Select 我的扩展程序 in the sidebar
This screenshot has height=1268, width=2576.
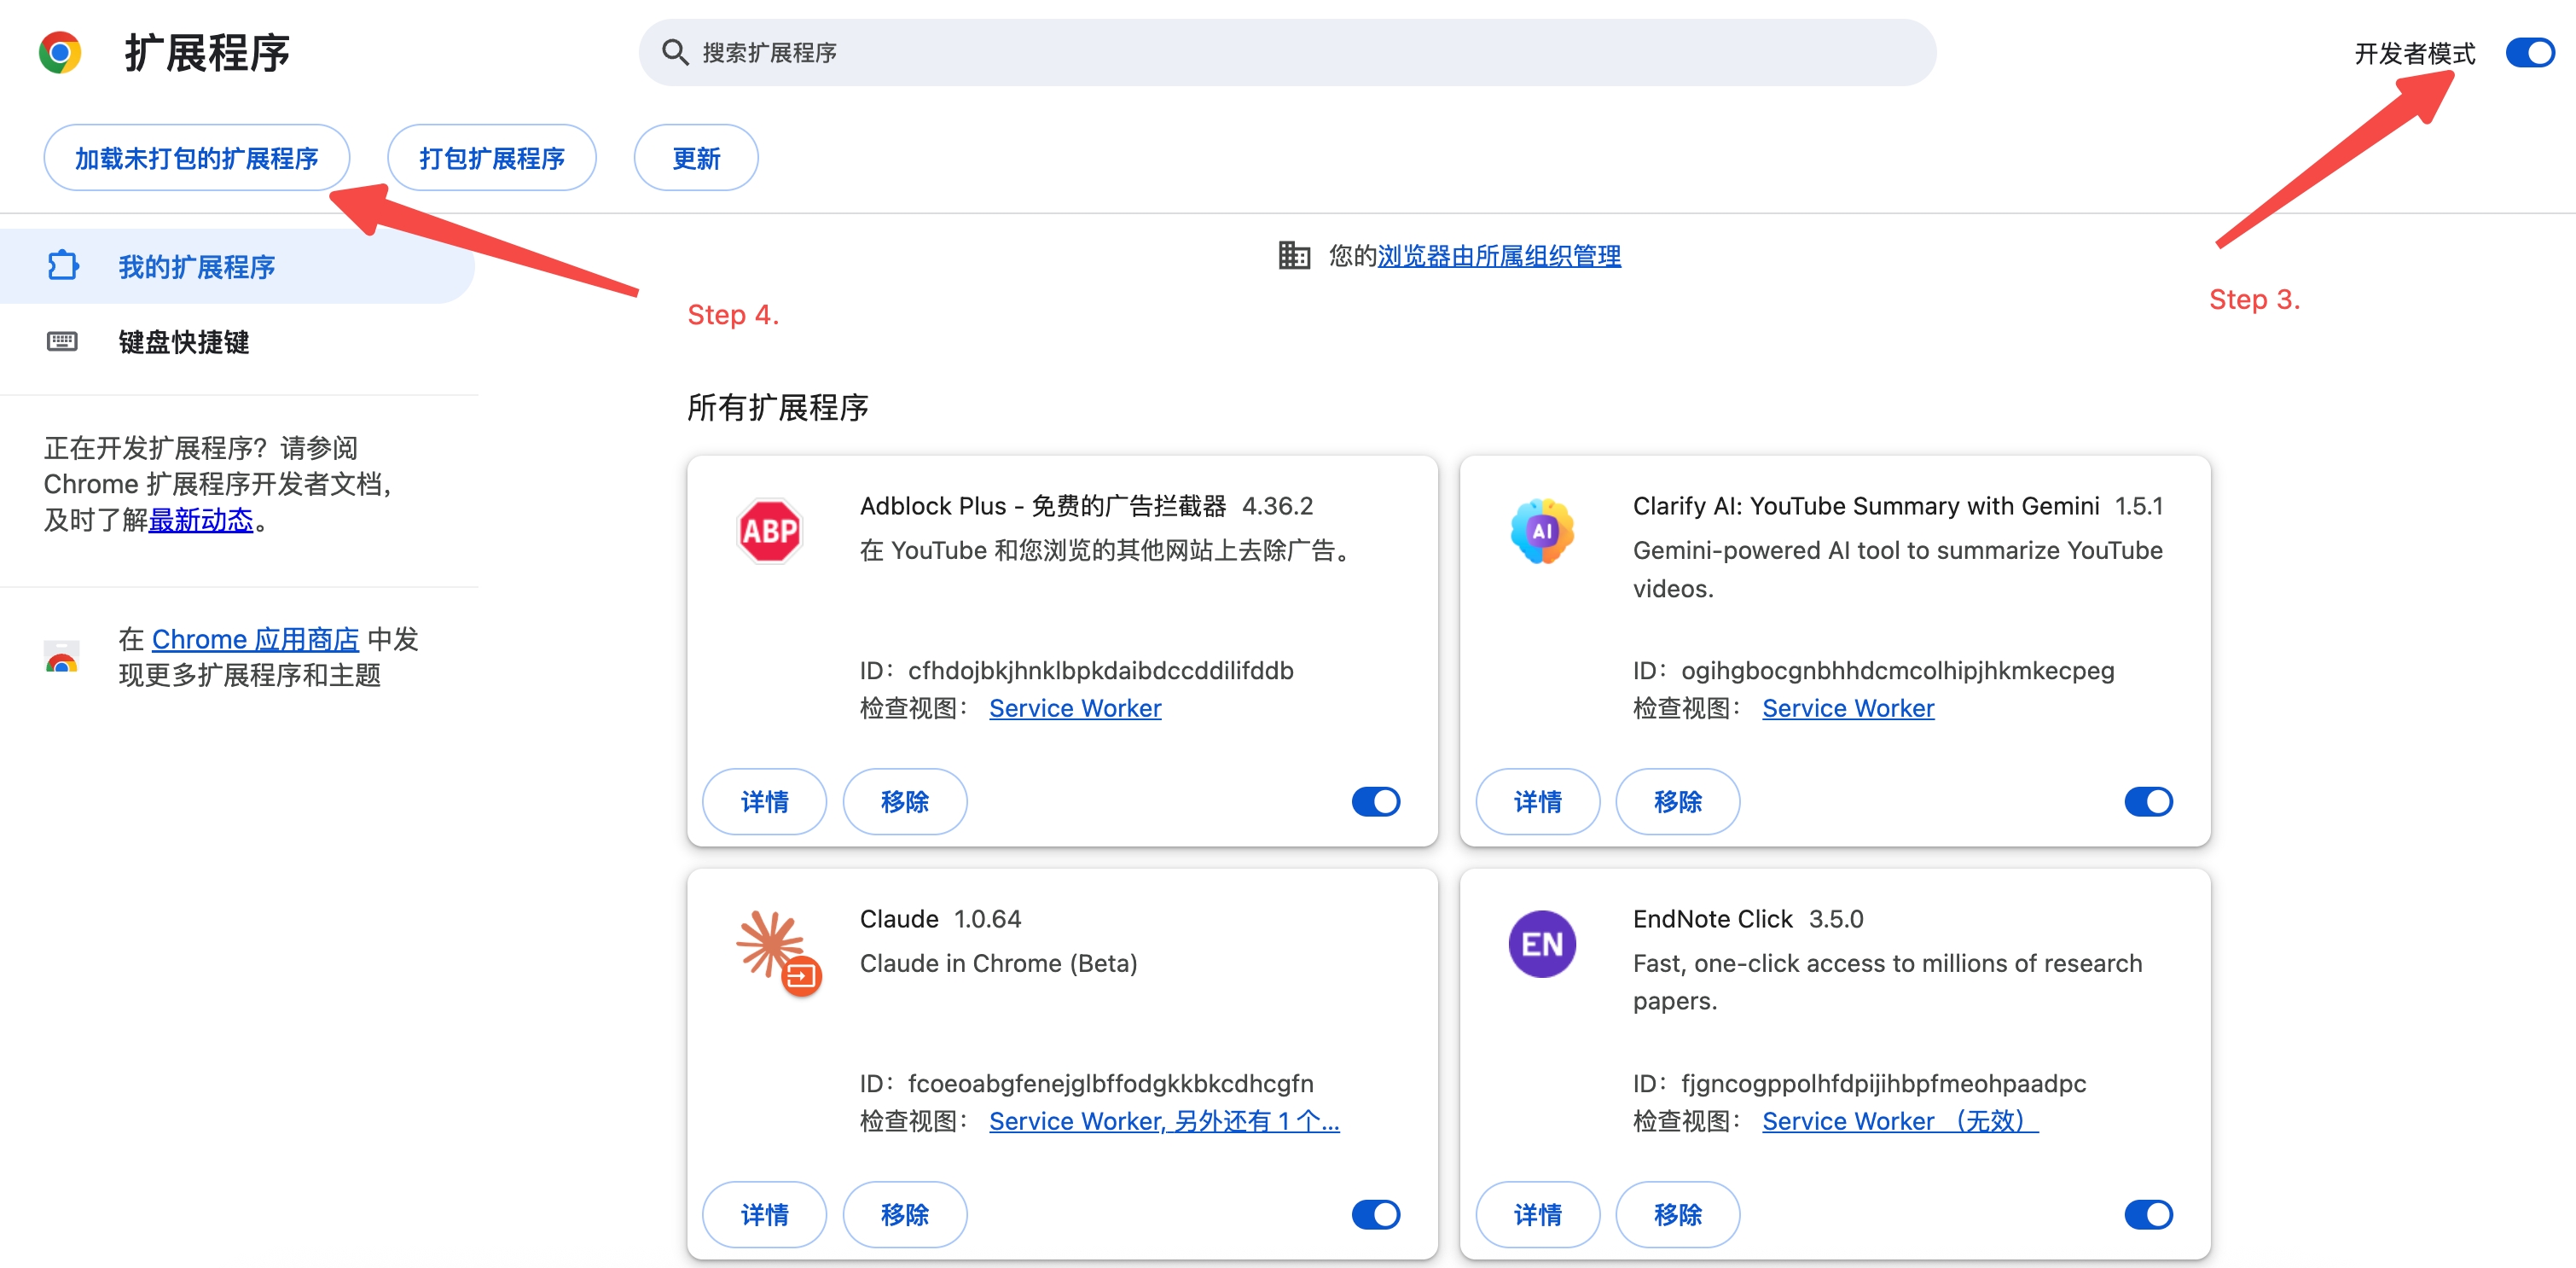196,266
